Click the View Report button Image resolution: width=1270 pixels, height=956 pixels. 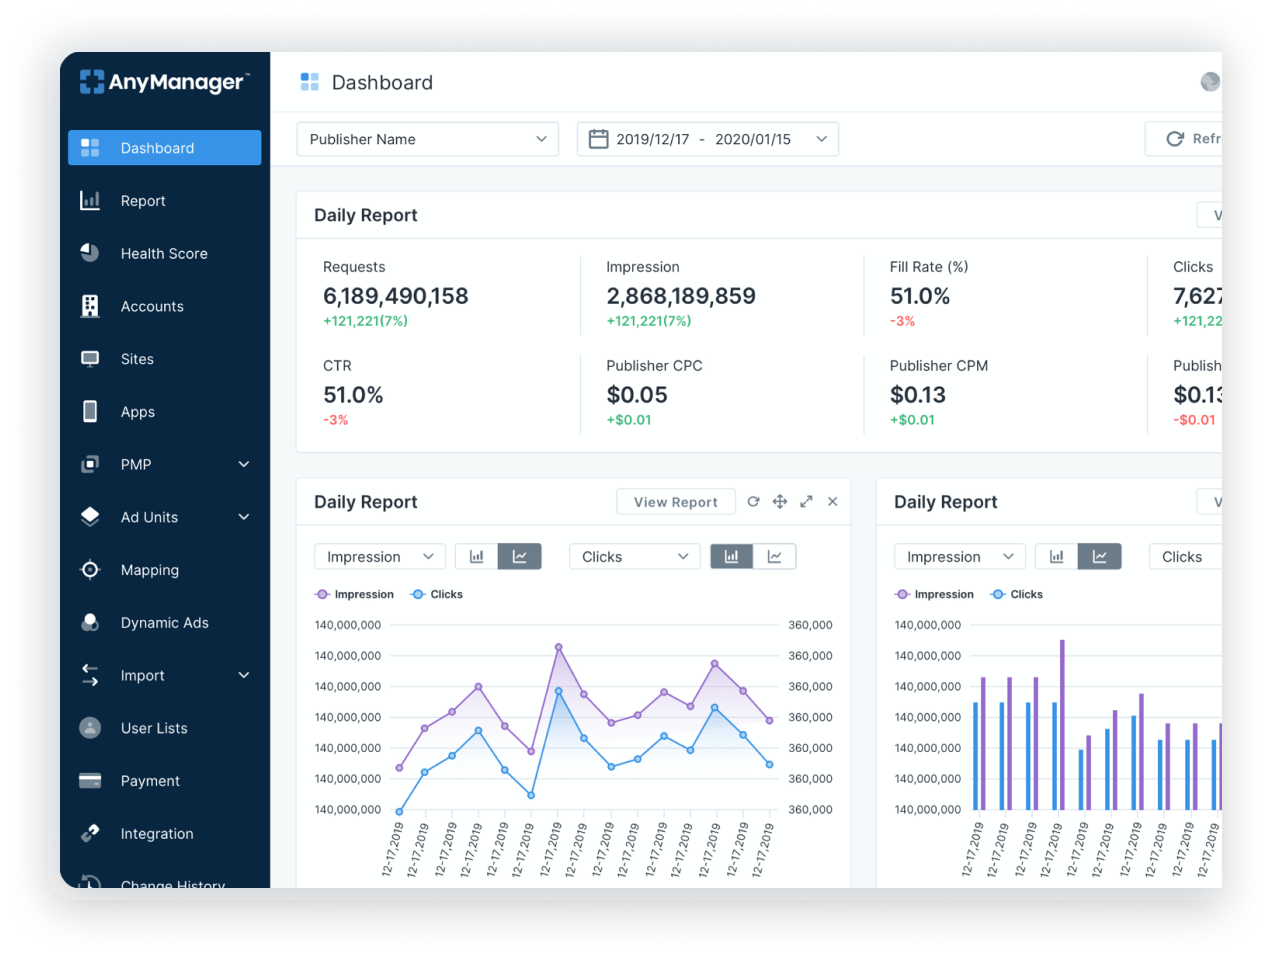tap(675, 501)
